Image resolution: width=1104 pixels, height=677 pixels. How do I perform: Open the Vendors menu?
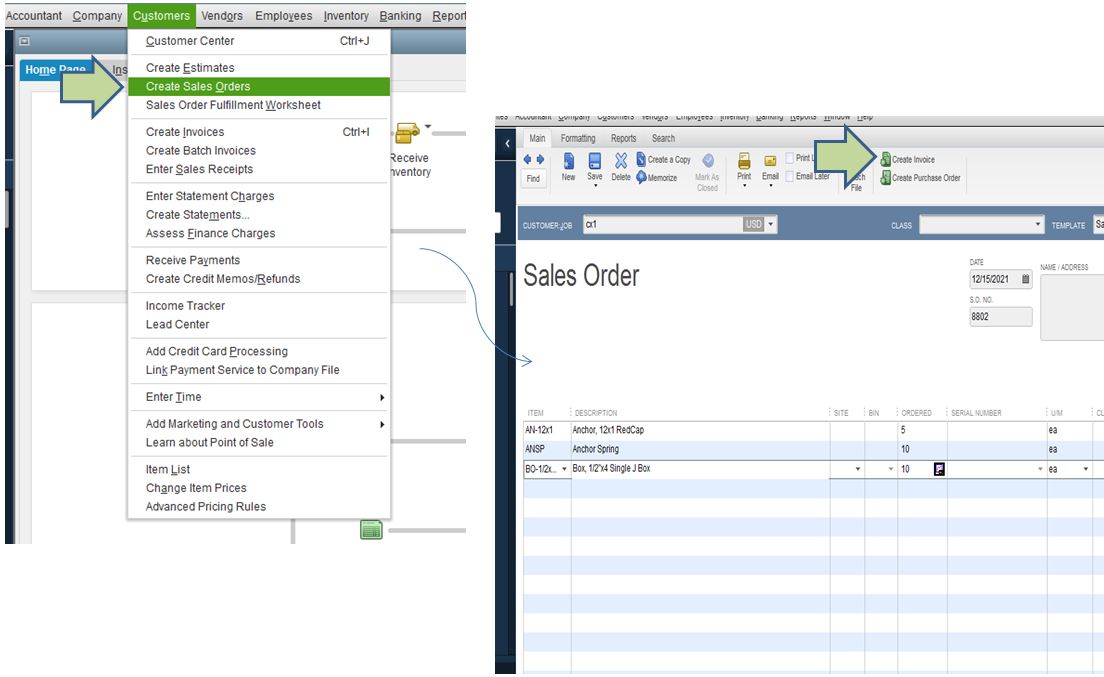pos(222,15)
